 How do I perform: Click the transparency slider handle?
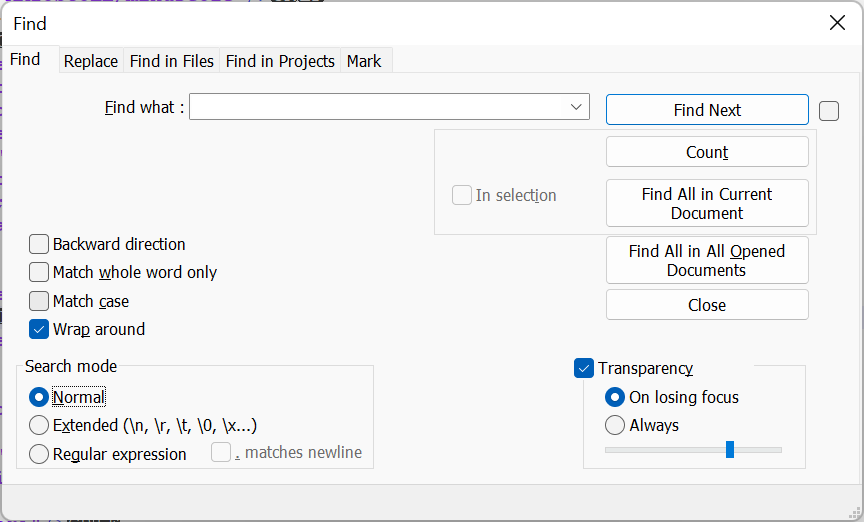coord(730,449)
